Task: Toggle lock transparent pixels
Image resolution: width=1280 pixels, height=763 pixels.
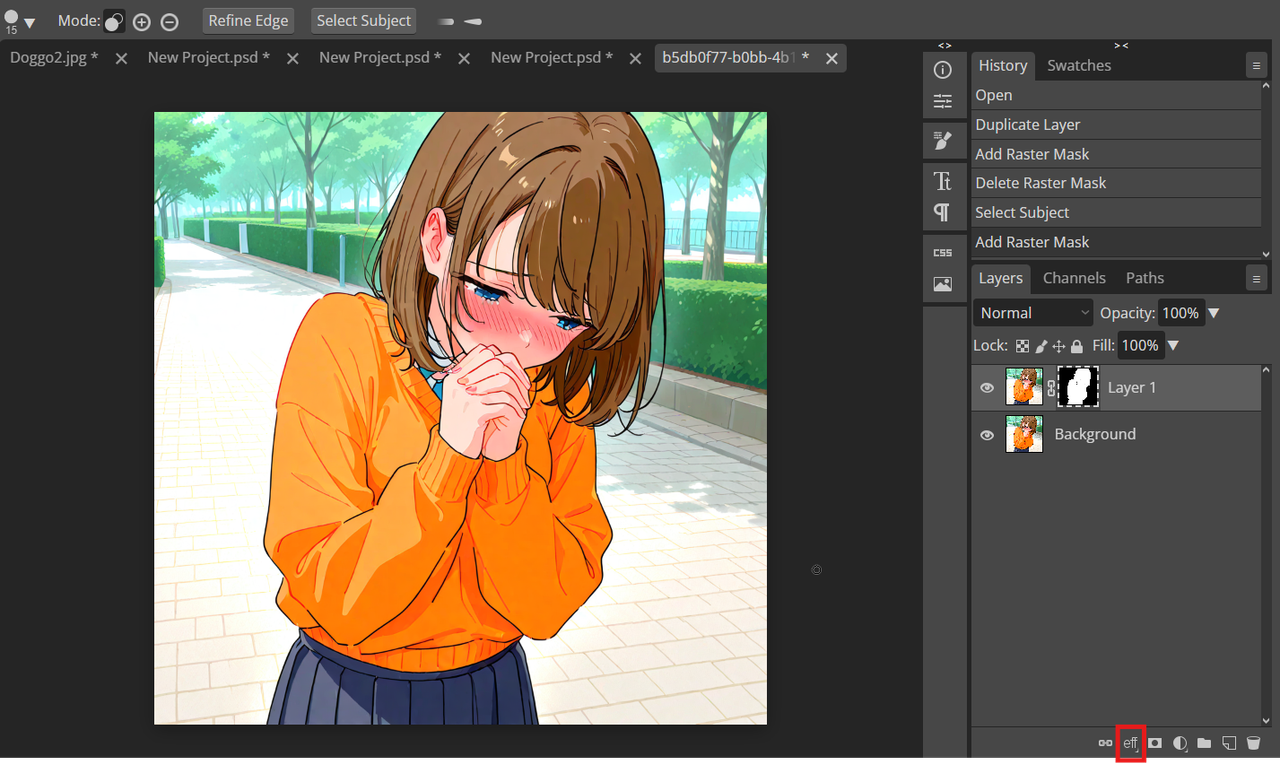Action: (x=1022, y=346)
